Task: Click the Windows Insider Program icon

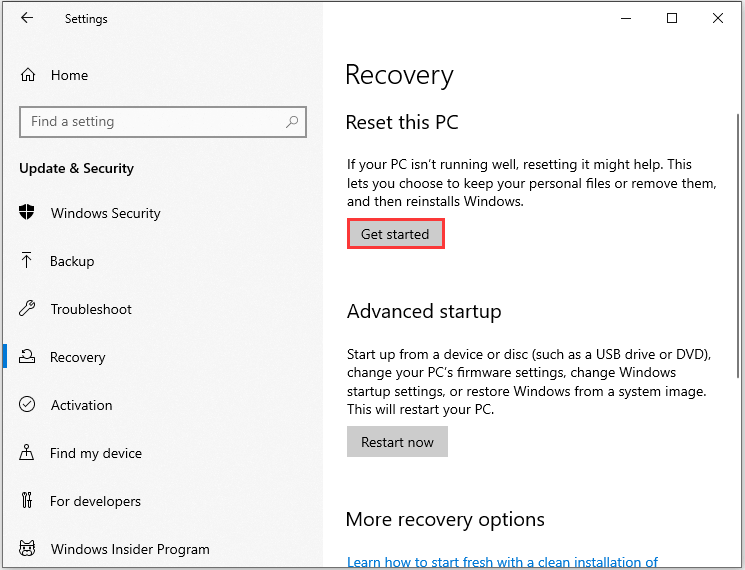Action: click(x=28, y=549)
